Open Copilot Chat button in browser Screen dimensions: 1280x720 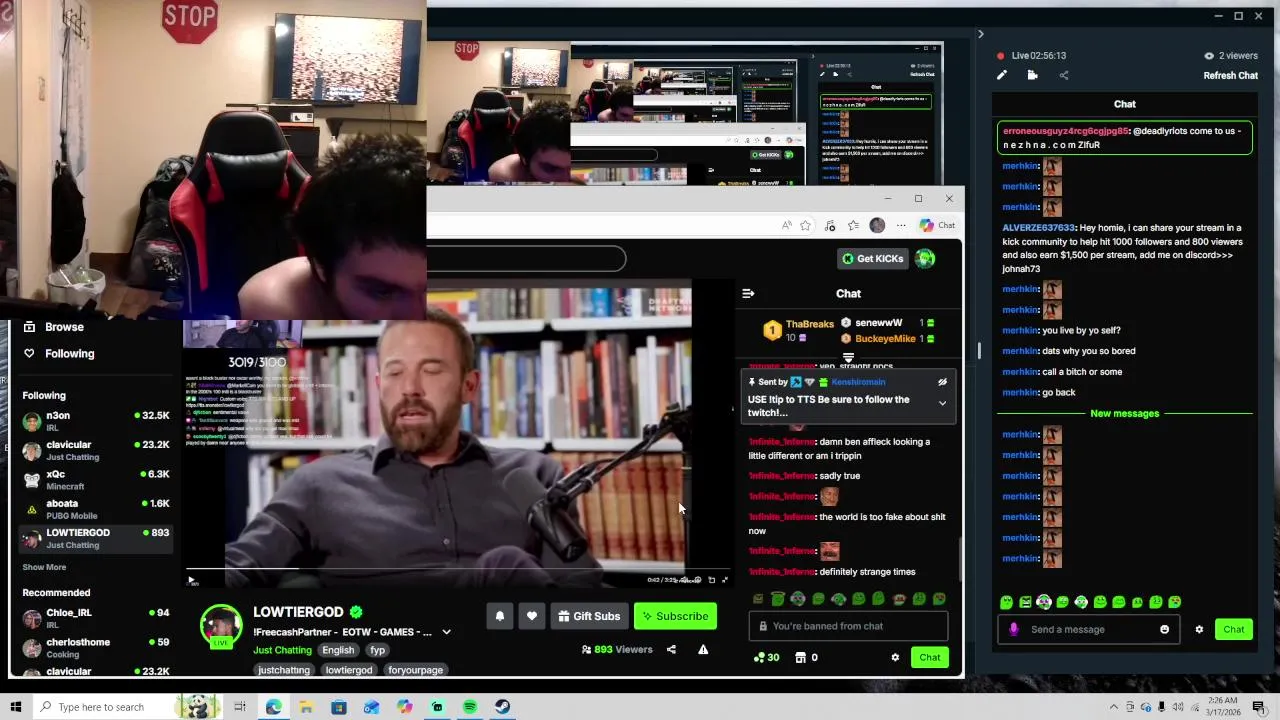tap(937, 225)
